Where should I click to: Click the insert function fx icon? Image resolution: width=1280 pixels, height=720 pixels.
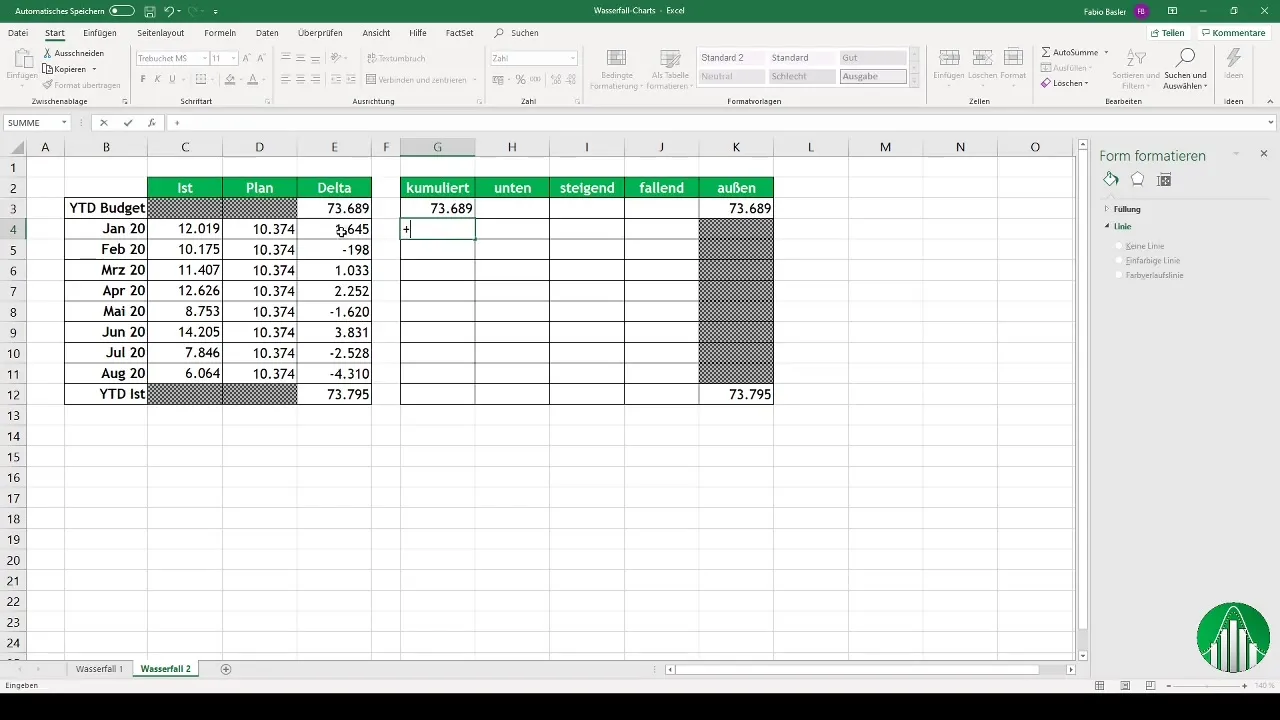151,123
